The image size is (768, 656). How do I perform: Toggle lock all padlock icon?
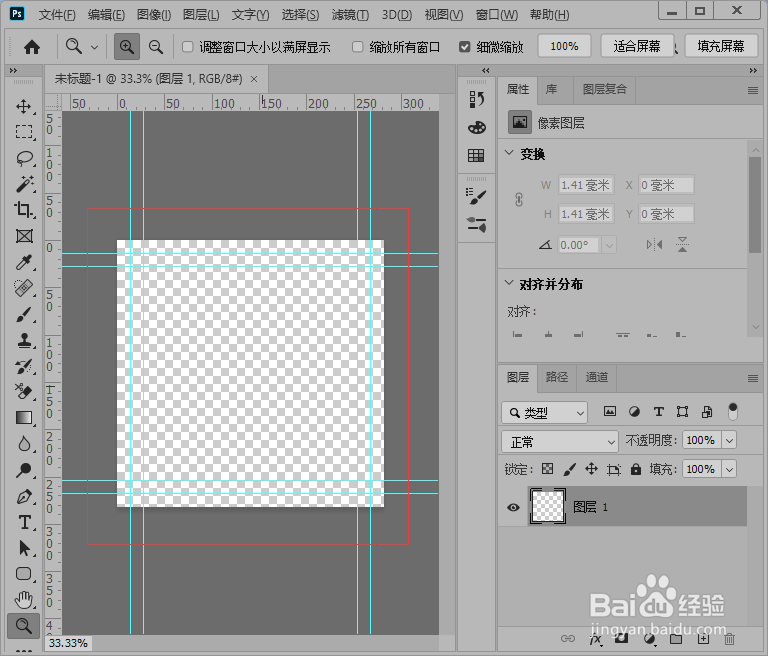636,469
